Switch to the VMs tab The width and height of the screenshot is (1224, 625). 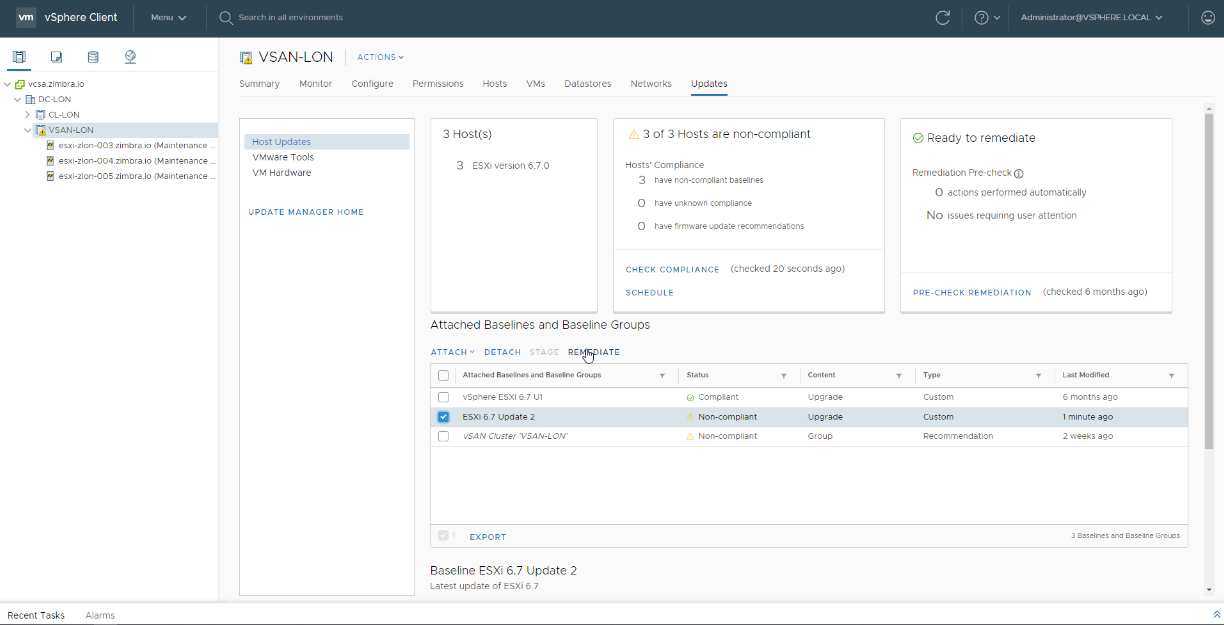[536, 84]
